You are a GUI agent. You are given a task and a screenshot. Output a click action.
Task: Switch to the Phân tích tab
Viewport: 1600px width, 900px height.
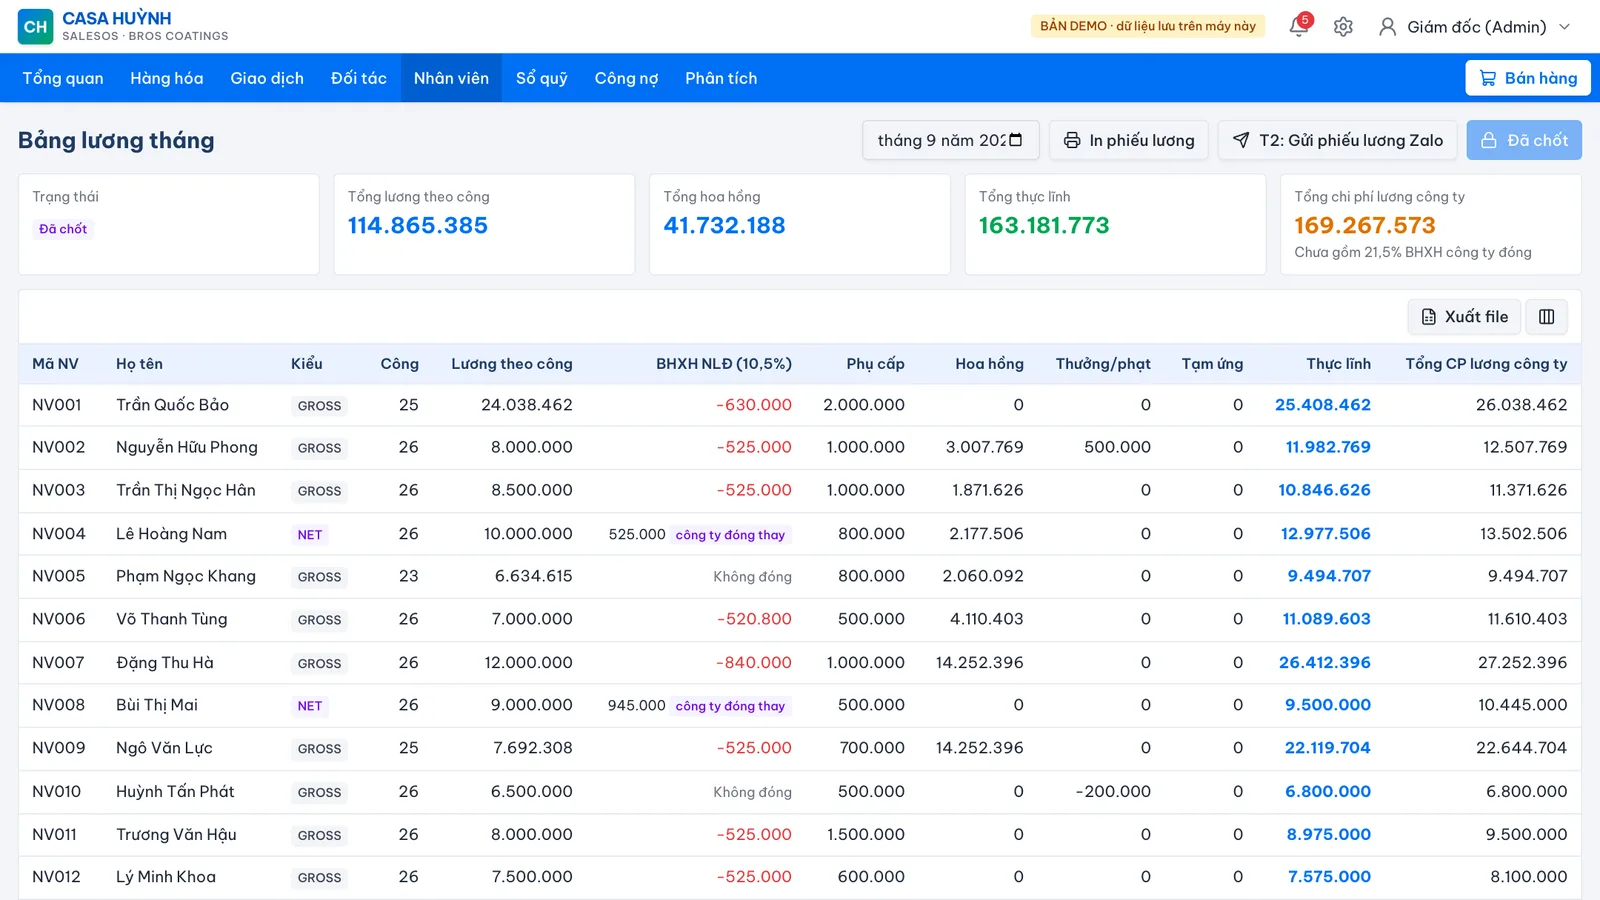[721, 78]
